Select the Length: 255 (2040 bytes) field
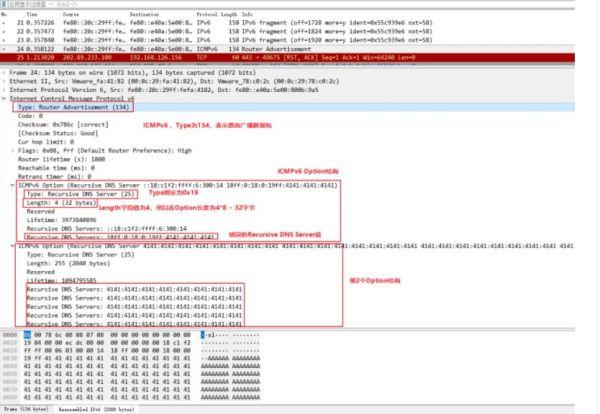This screenshot has width=600, height=414. 68,263
